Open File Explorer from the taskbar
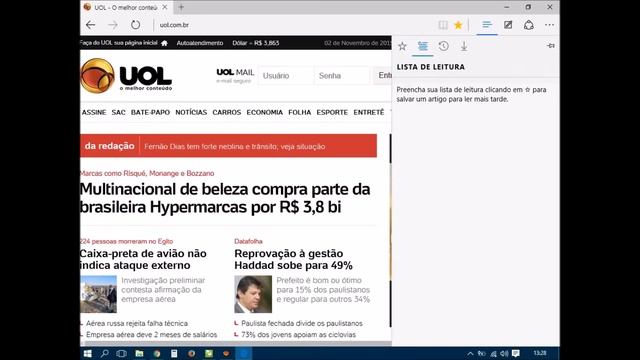640x360 pixels. tap(139, 353)
